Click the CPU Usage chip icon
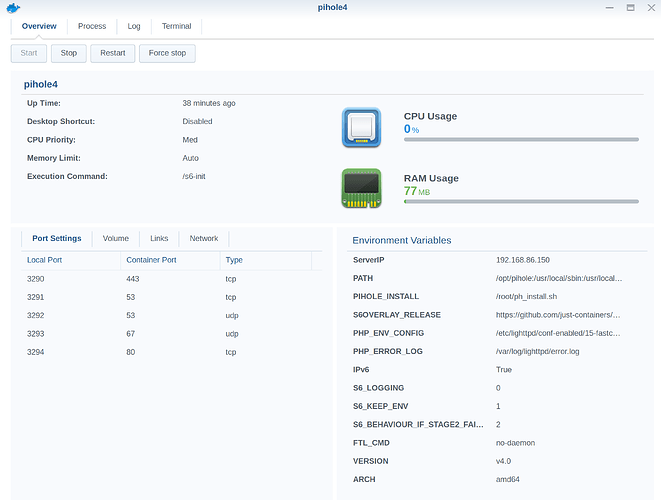Image resolution: width=661 pixels, height=500 pixels. coord(361,128)
